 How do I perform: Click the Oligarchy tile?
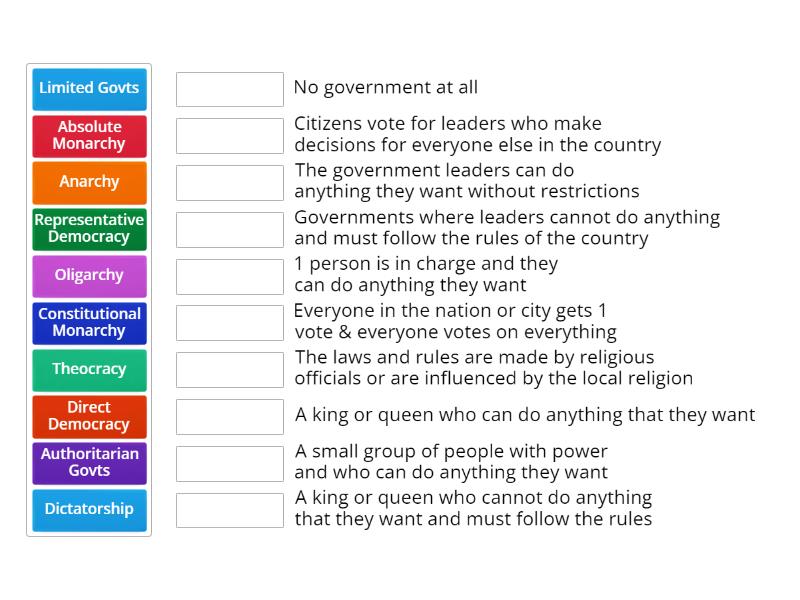tap(88, 276)
